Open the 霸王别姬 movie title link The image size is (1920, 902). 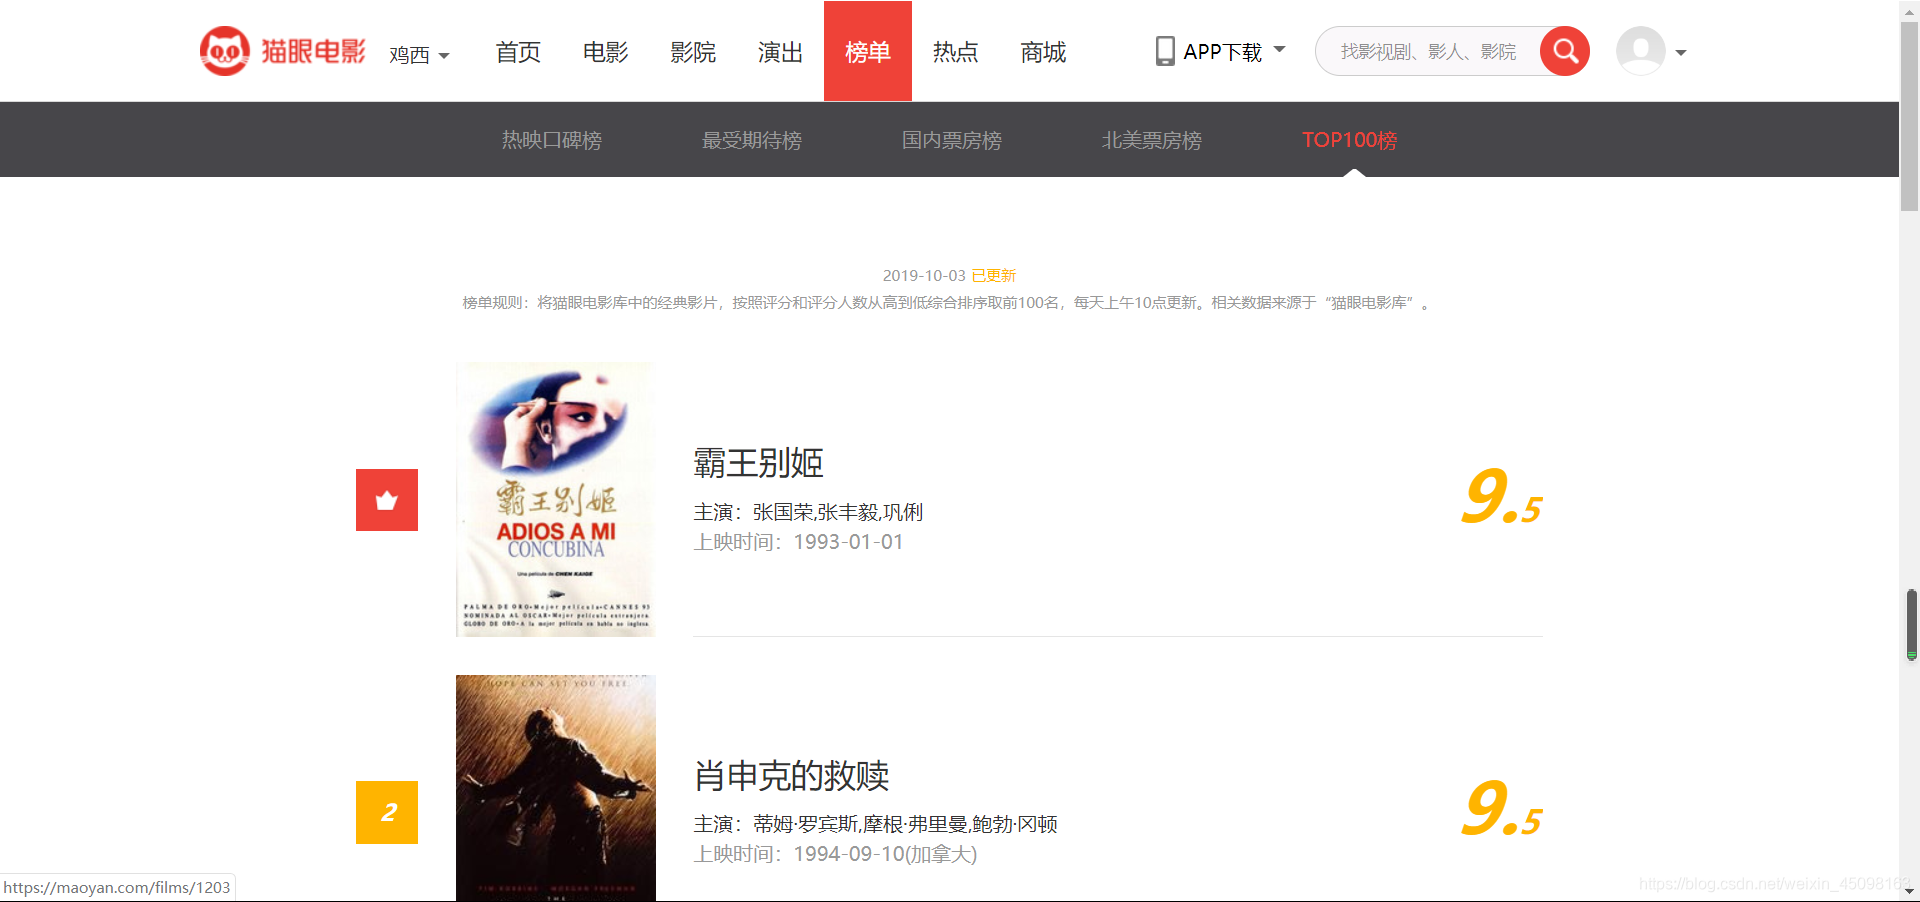click(x=758, y=463)
